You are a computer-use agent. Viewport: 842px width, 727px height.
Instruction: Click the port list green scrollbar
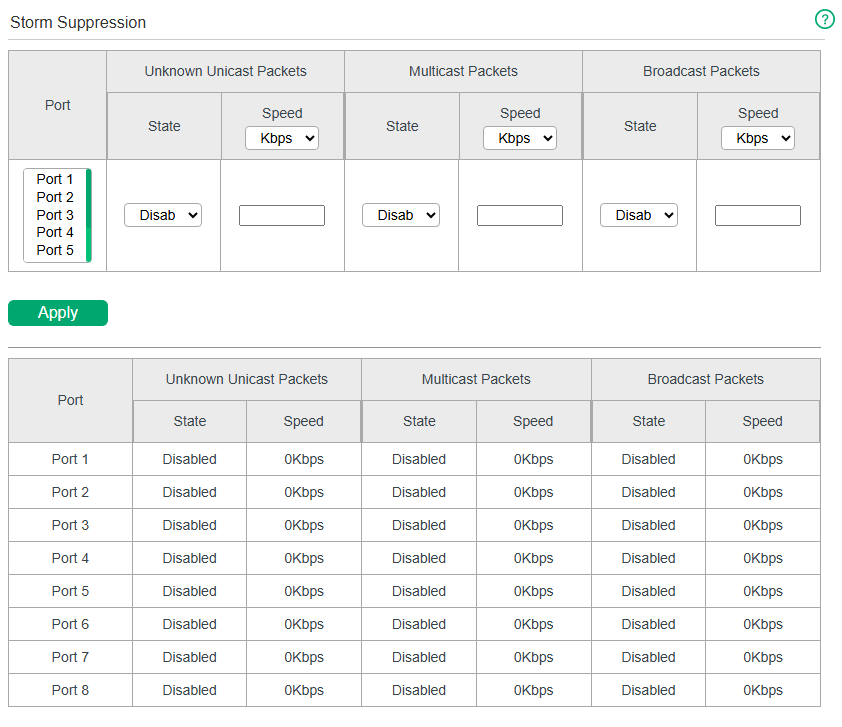(x=89, y=215)
